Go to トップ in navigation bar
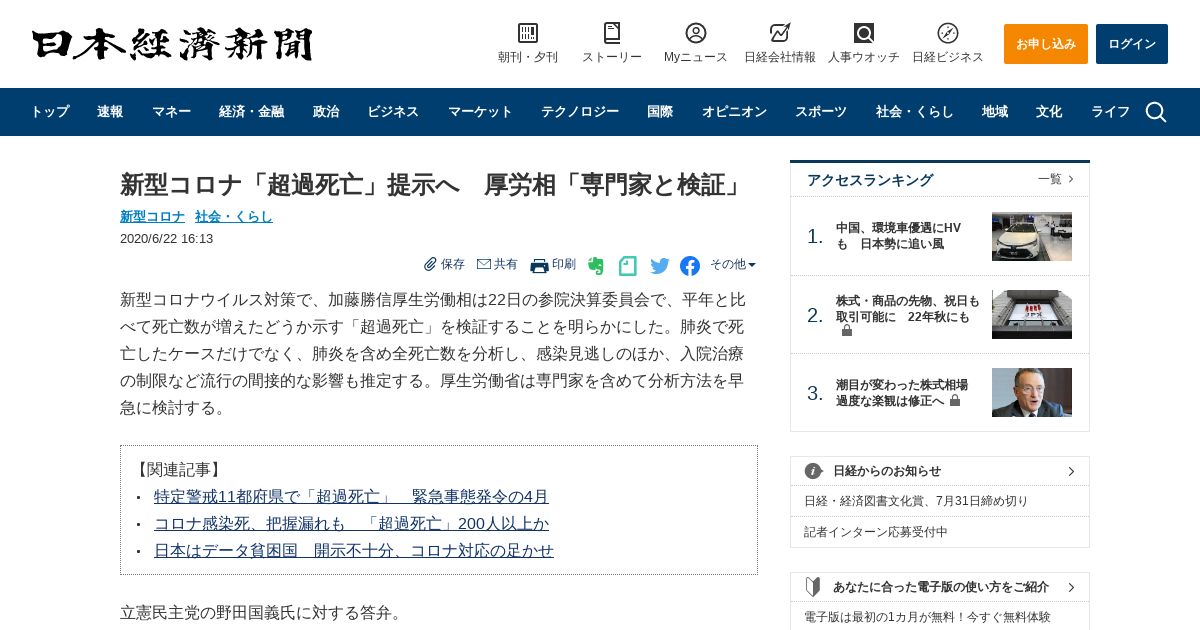This screenshot has width=1200, height=630. click(x=50, y=112)
